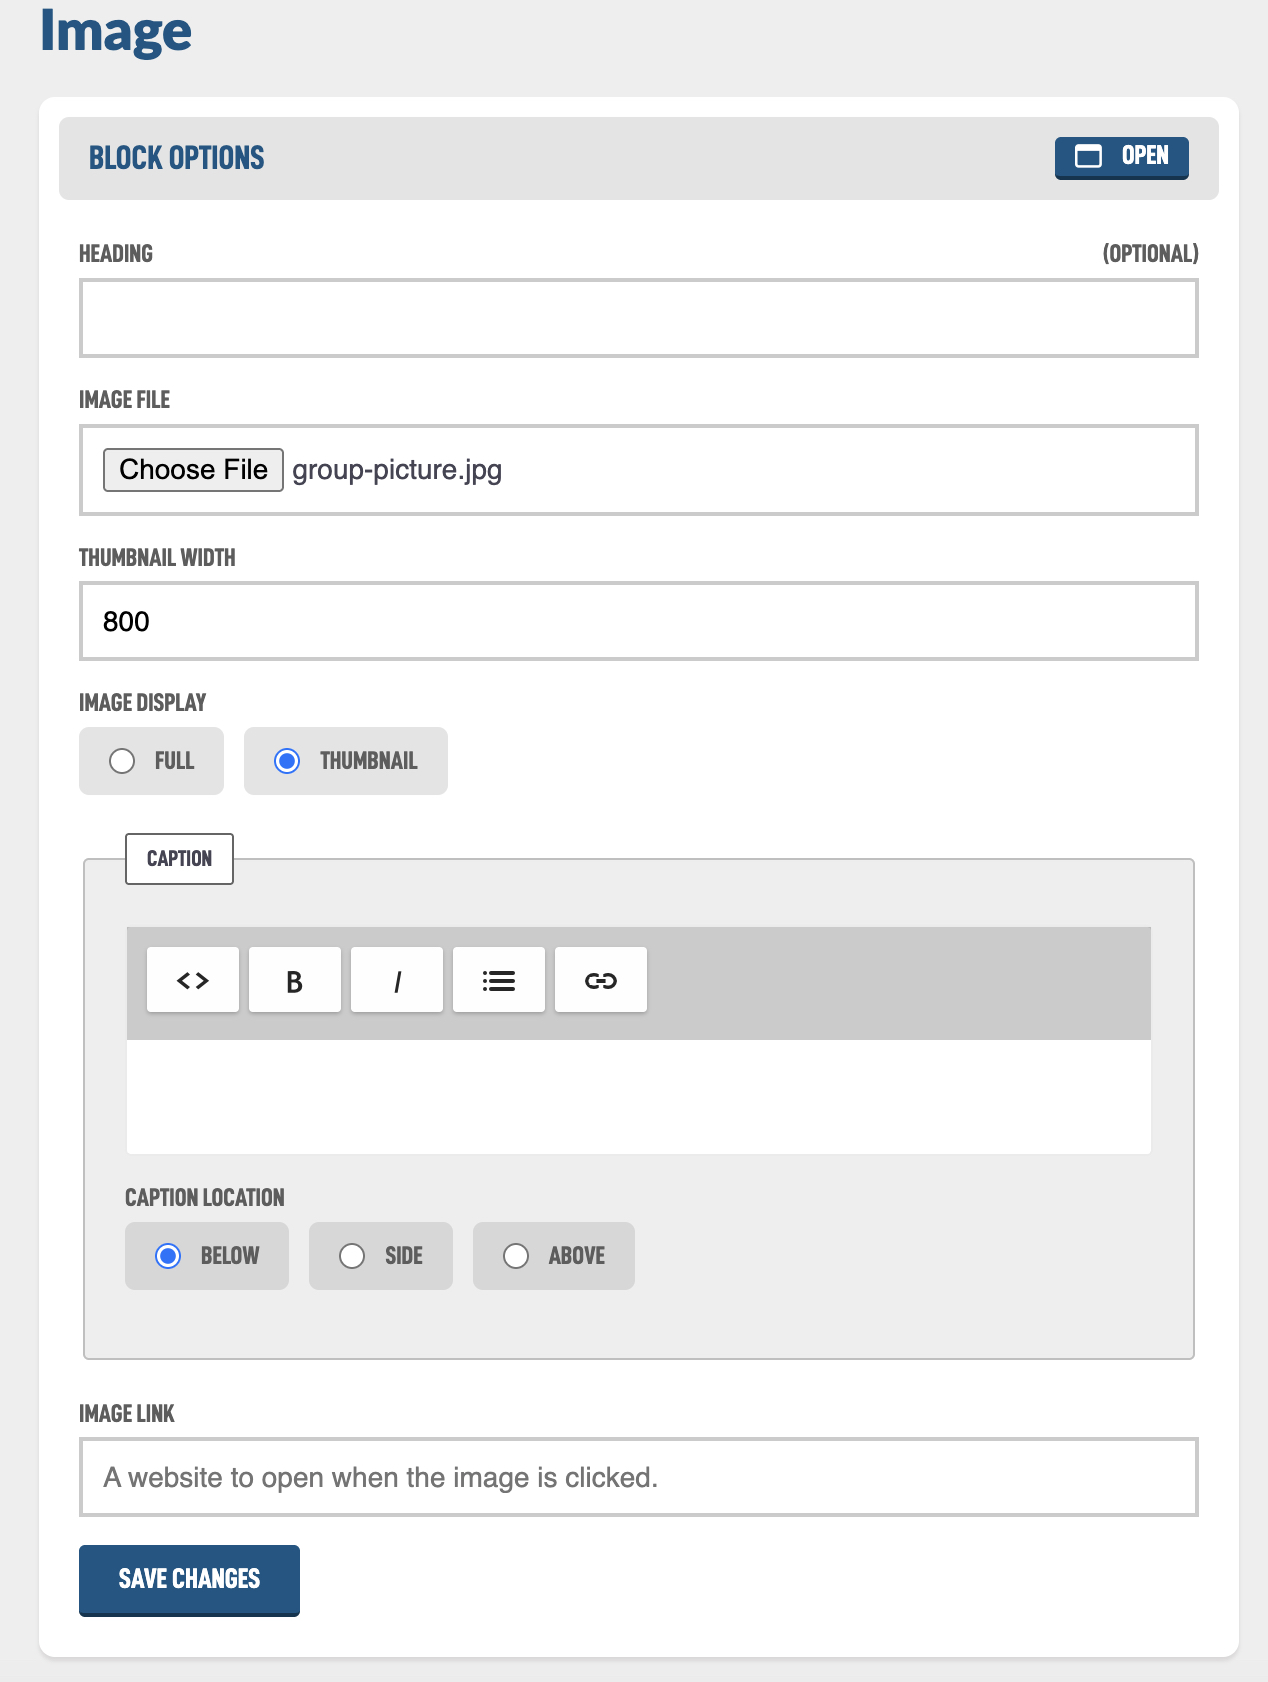
Task: Focus the Thumbnail Width field showing 800
Action: [x=638, y=621]
